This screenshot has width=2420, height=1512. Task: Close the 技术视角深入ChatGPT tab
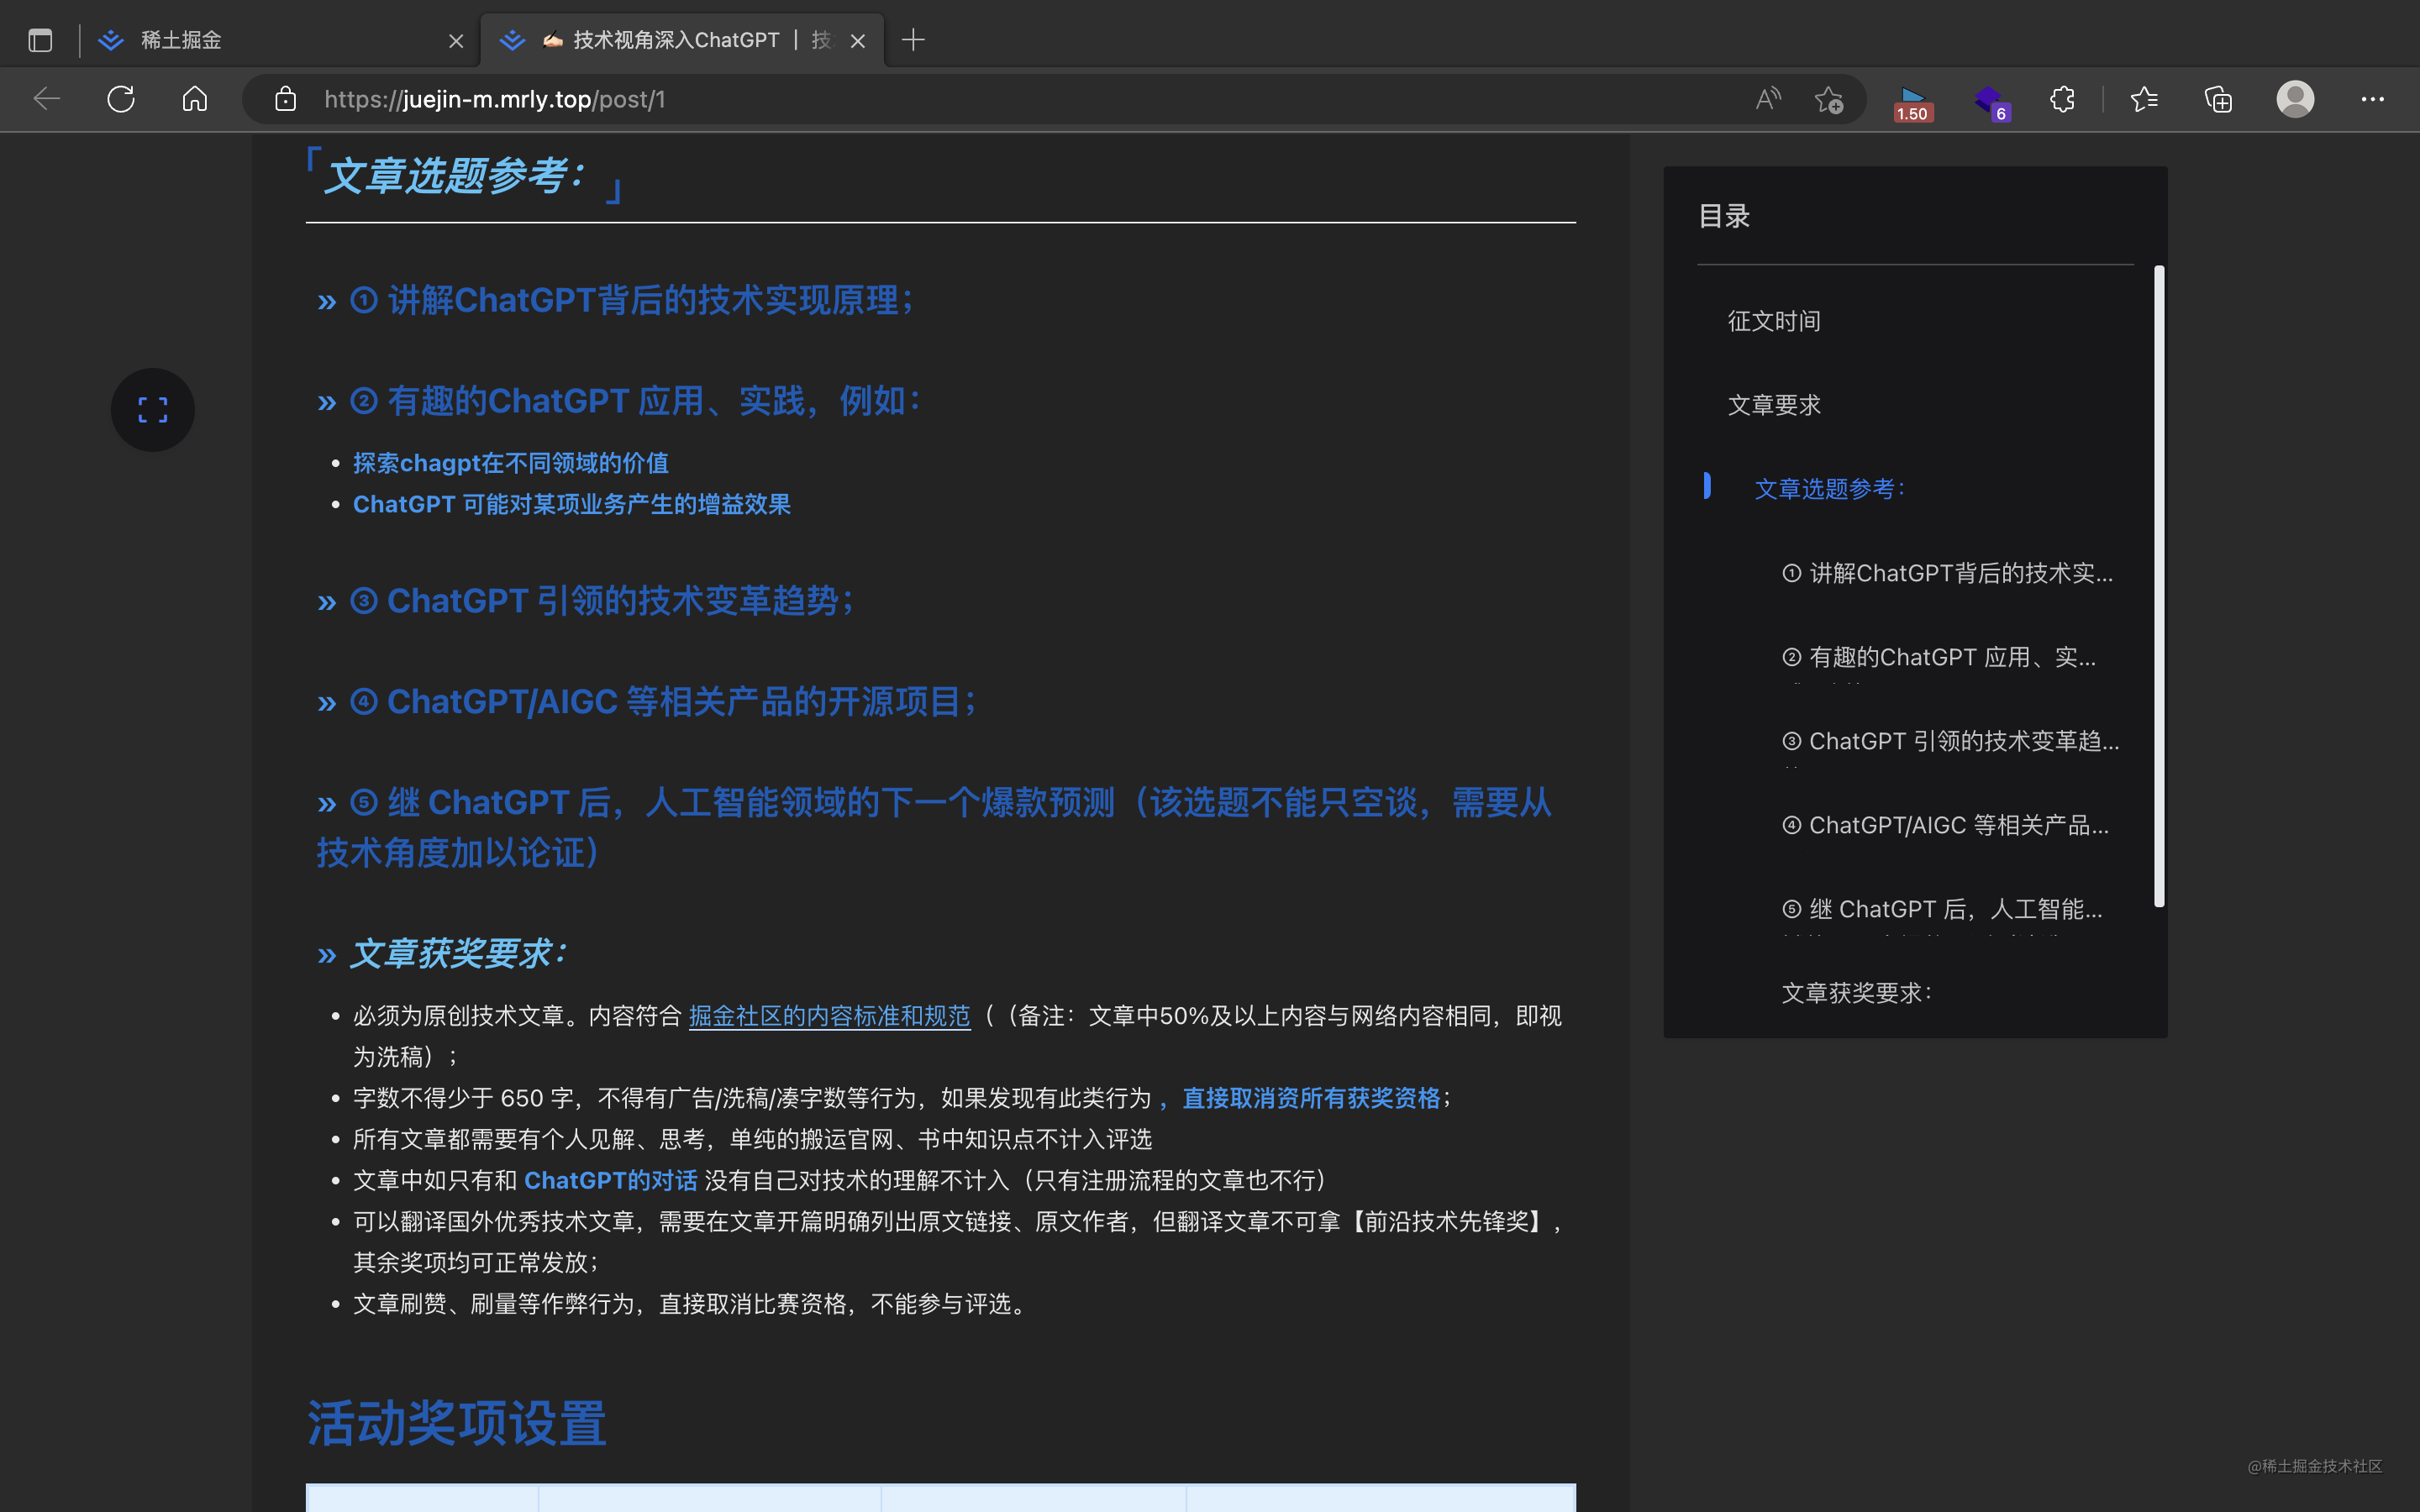click(857, 41)
